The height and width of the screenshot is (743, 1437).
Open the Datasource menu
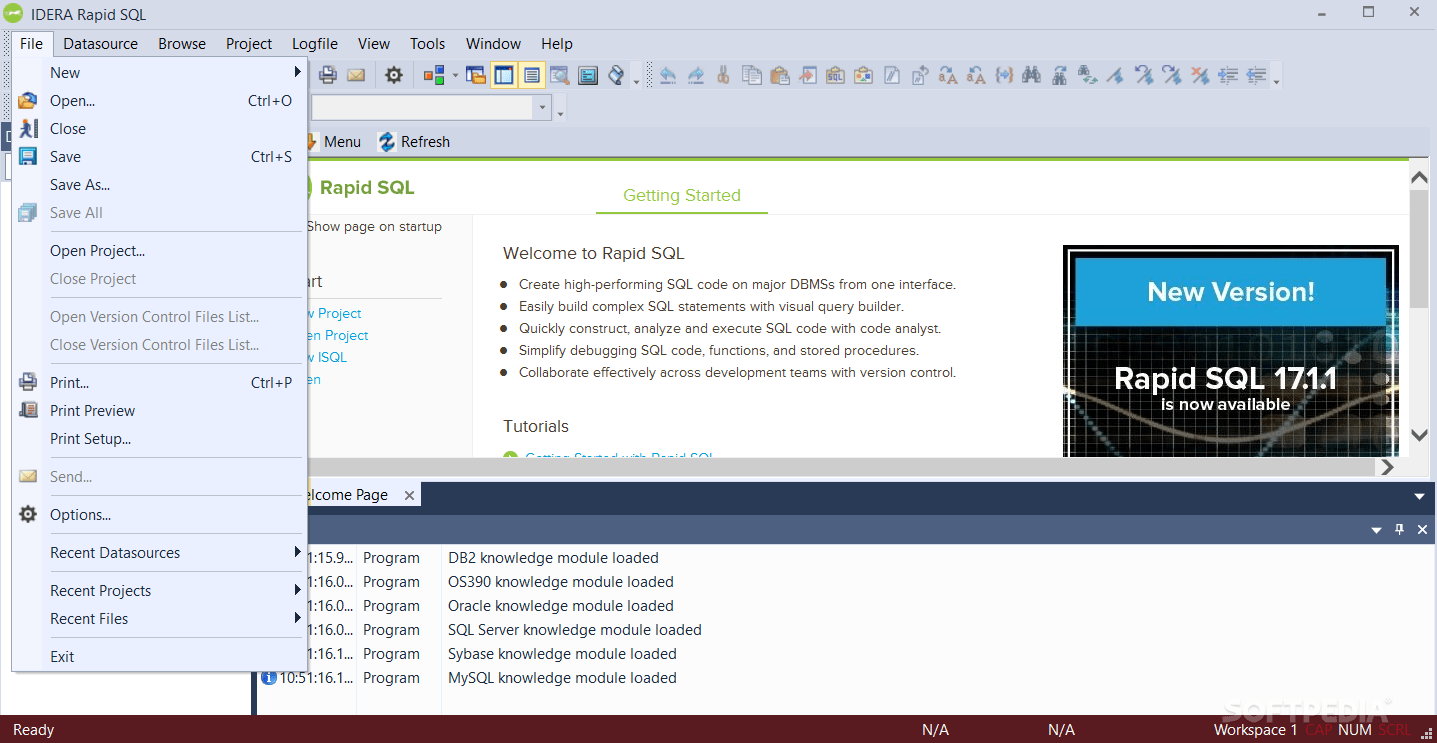[101, 43]
